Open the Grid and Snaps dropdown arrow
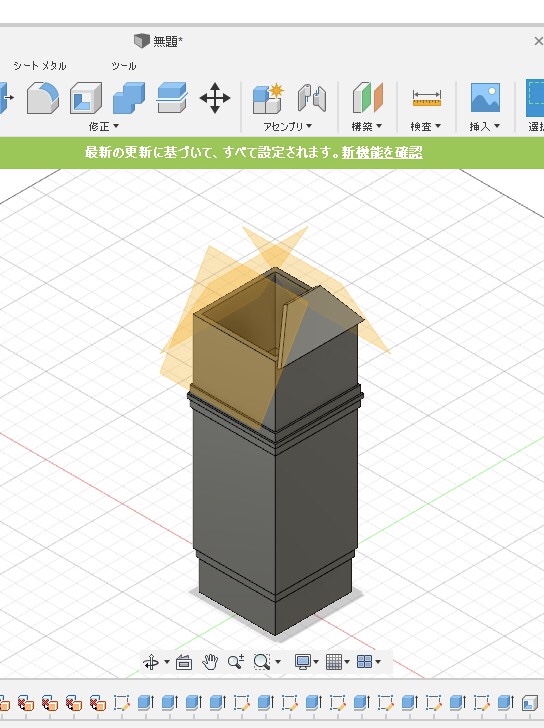This screenshot has height=728, width=544. (347, 662)
